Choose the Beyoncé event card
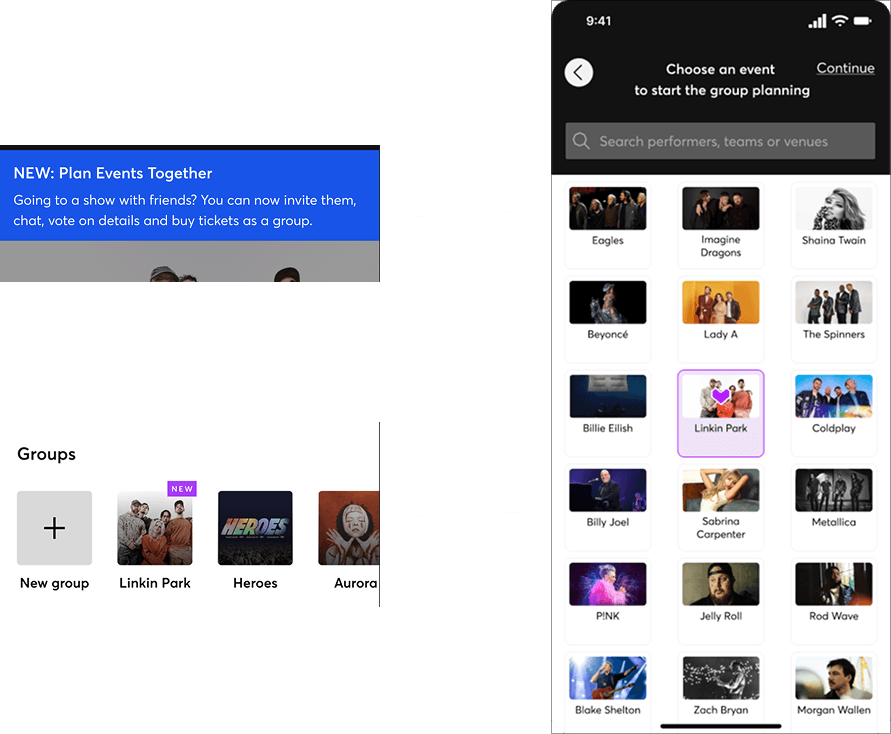The height and width of the screenshot is (734, 891). coord(607,319)
